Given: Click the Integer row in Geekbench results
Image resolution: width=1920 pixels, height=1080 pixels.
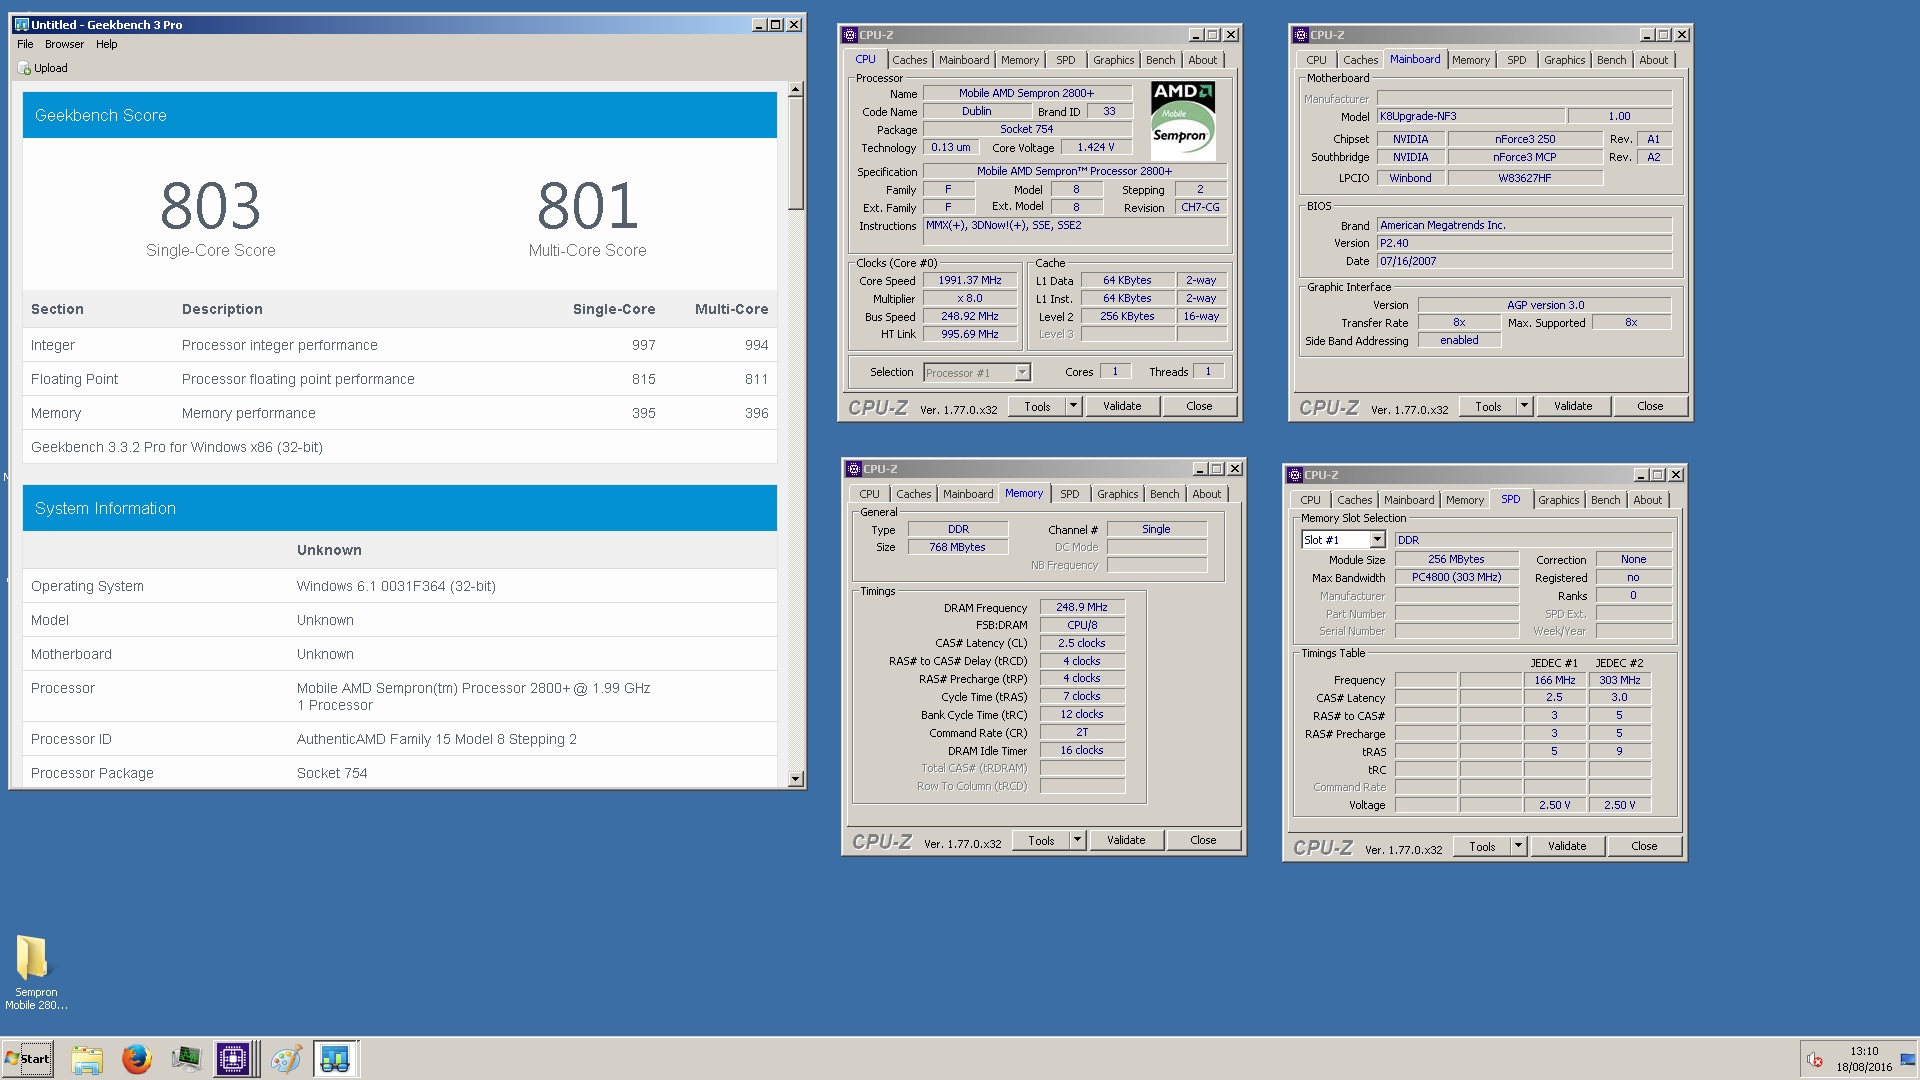Looking at the screenshot, I should (400, 345).
